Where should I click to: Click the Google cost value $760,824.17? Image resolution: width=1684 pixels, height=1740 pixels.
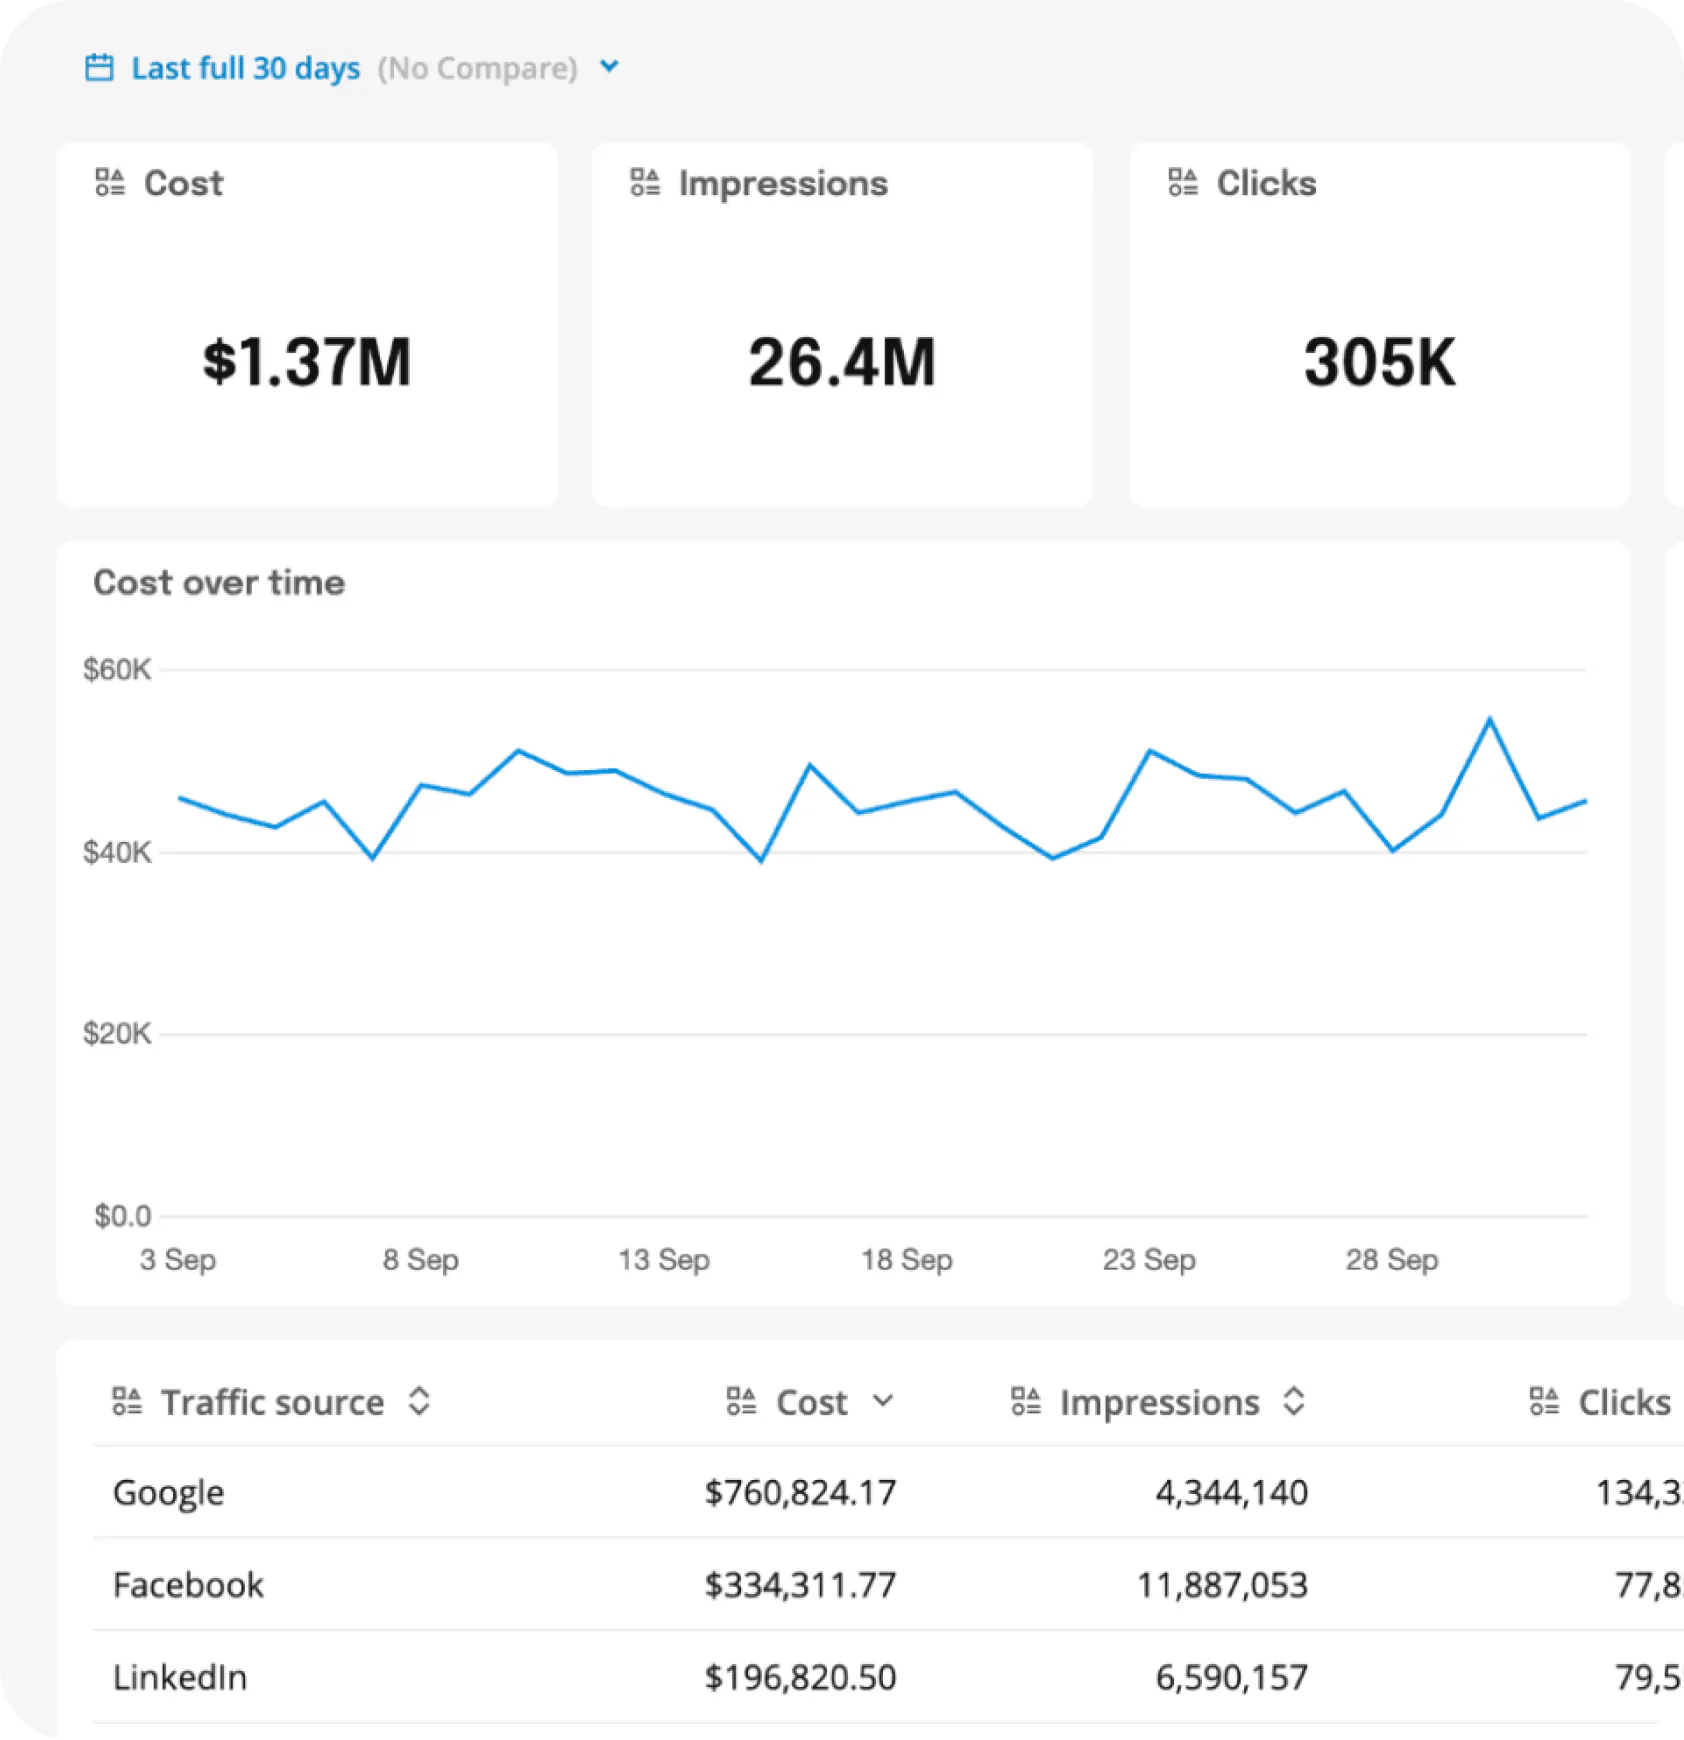click(x=800, y=1493)
